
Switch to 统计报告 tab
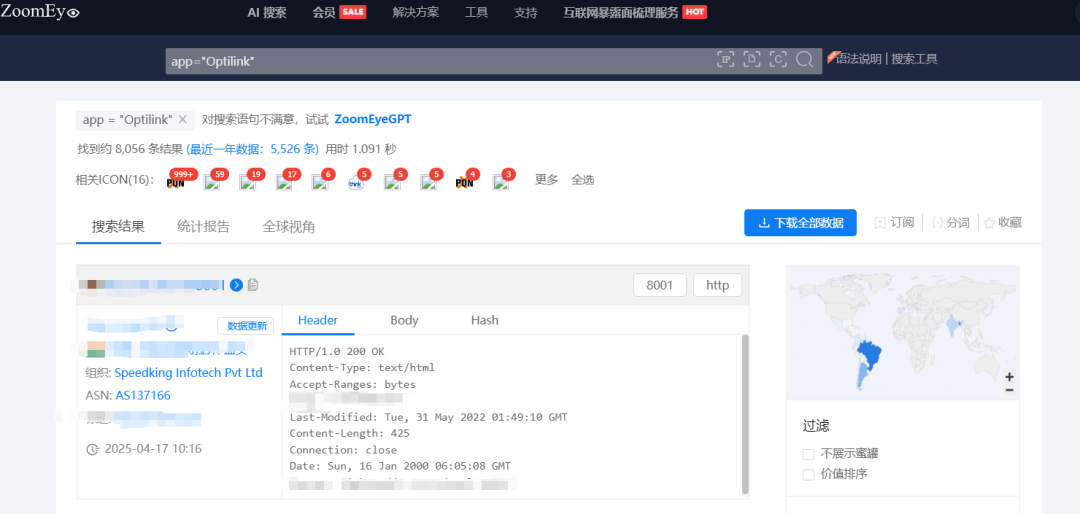click(203, 227)
